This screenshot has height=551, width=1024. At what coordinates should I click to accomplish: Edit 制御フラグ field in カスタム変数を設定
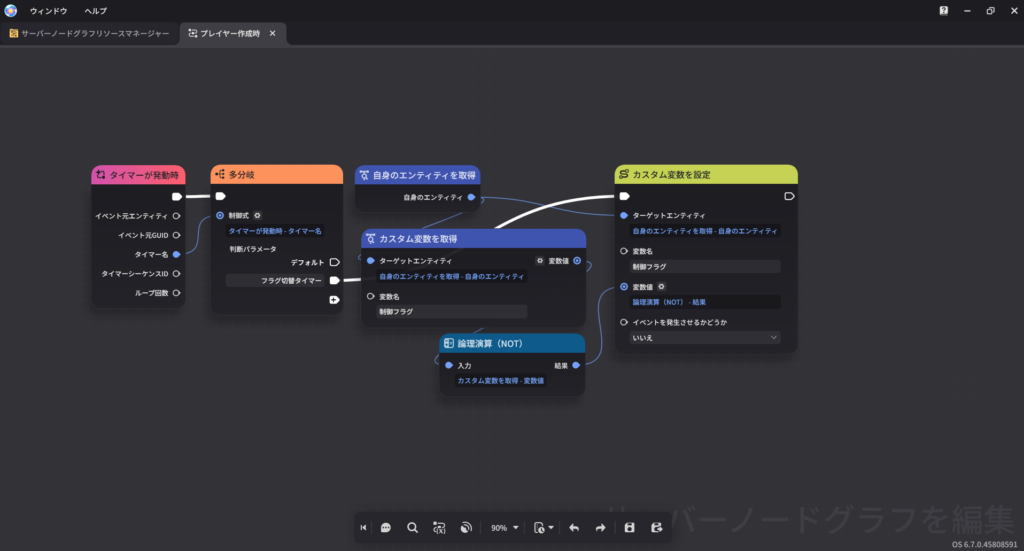point(705,266)
